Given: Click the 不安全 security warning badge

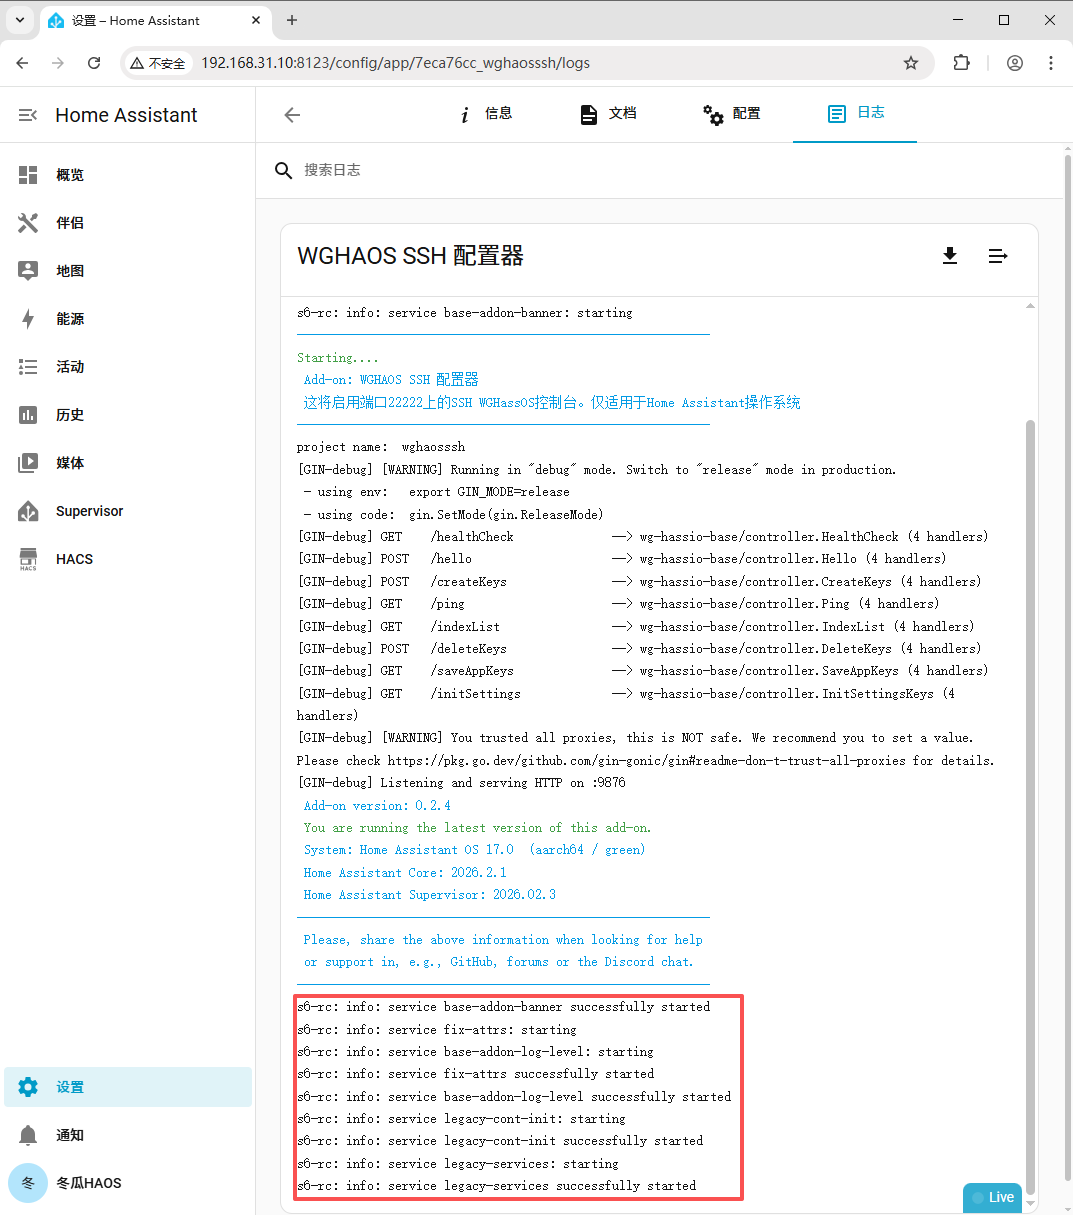Looking at the screenshot, I should tap(158, 63).
